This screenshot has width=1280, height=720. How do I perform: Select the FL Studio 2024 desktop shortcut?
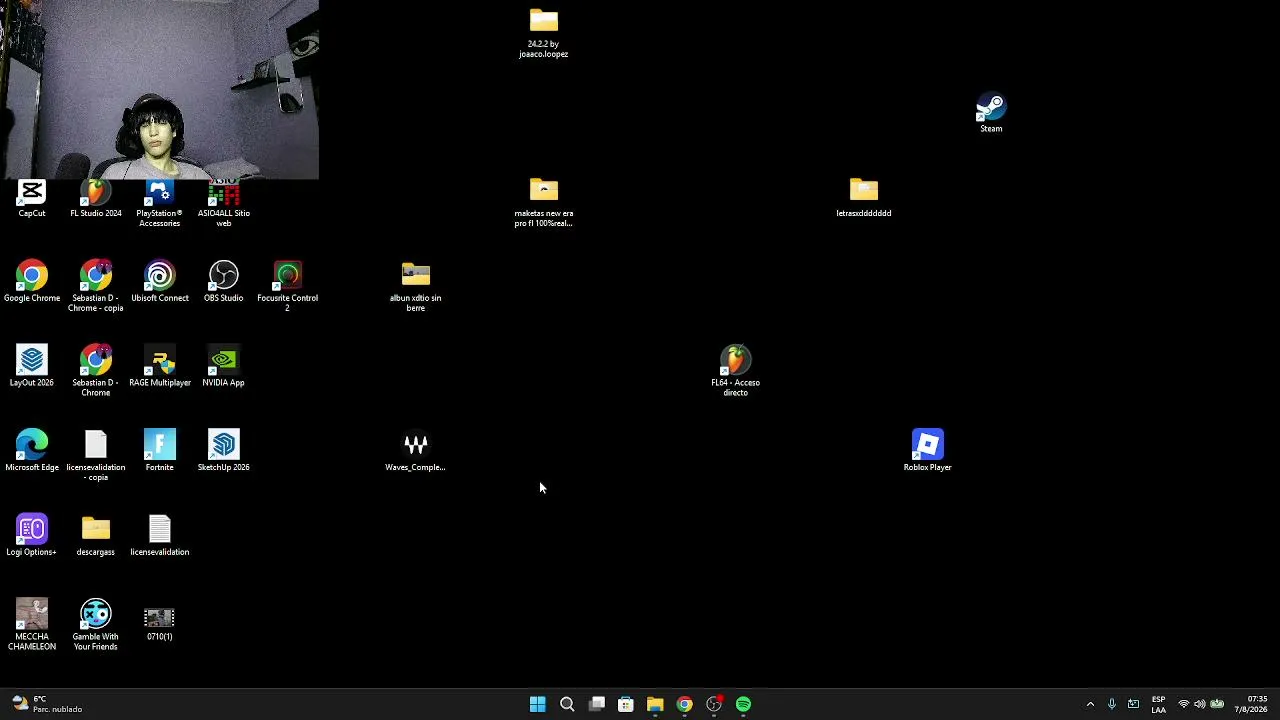click(96, 198)
